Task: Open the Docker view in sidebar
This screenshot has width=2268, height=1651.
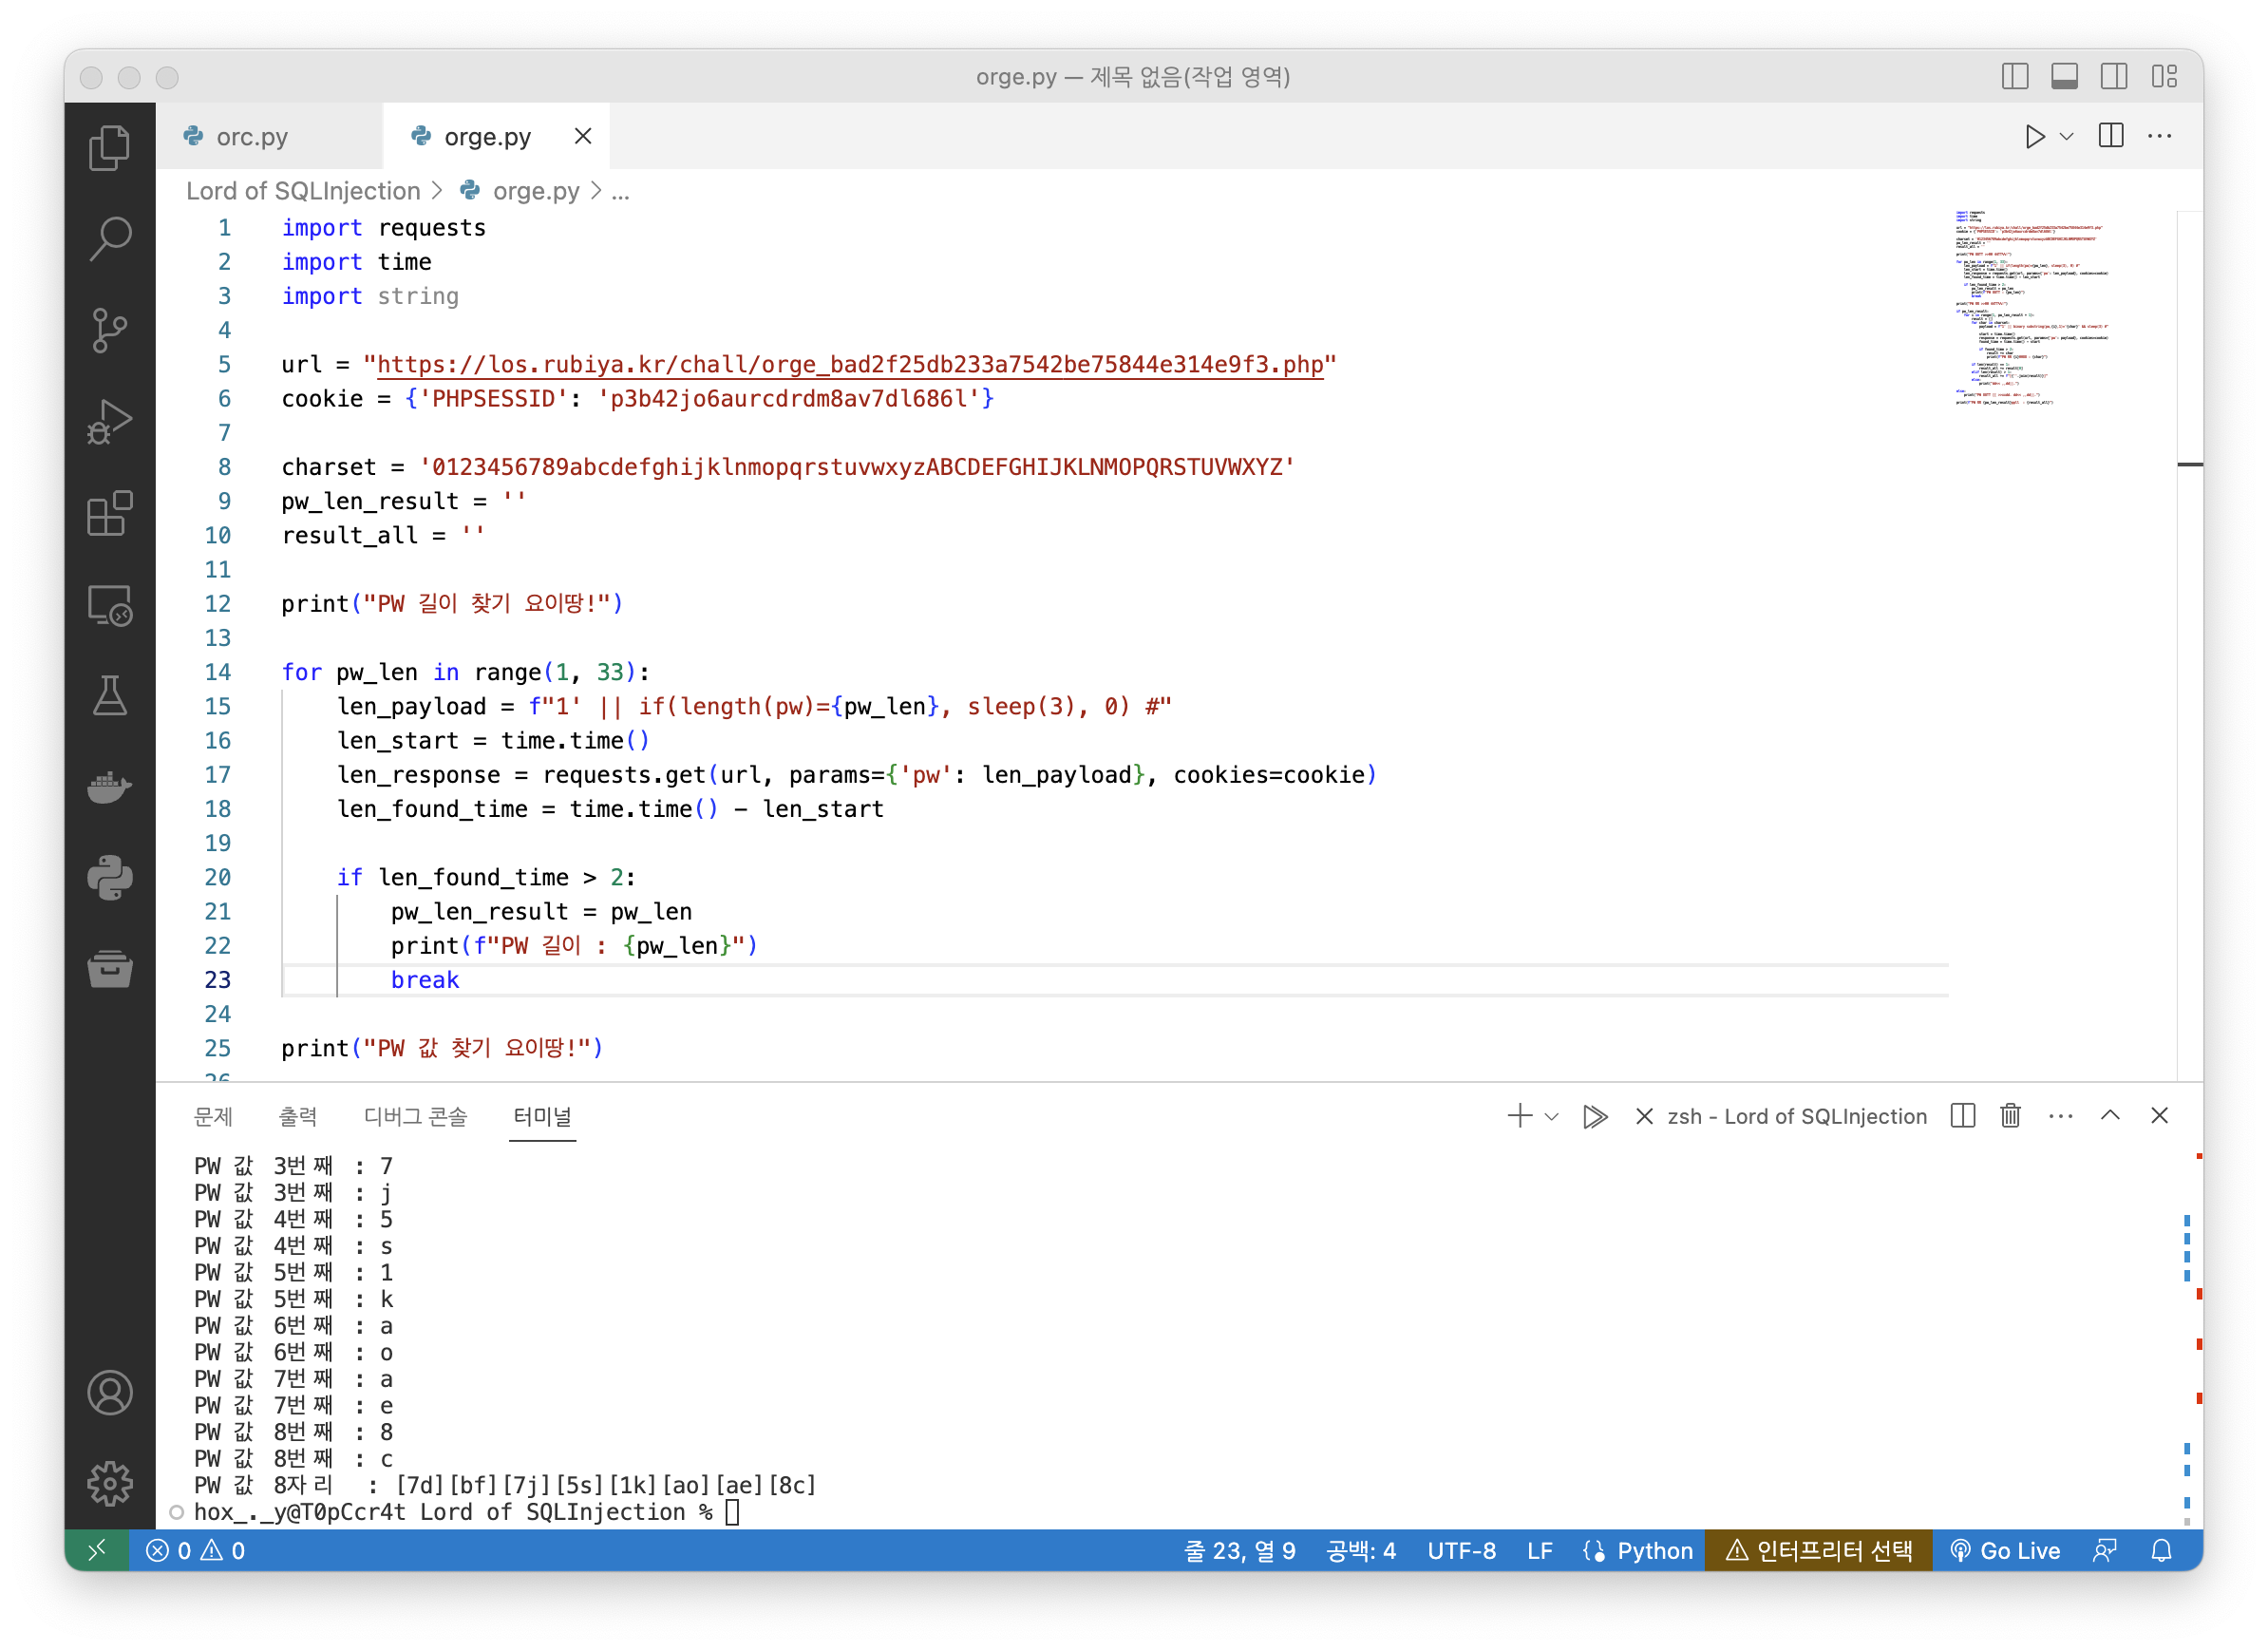Action: [x=109, y=787]
